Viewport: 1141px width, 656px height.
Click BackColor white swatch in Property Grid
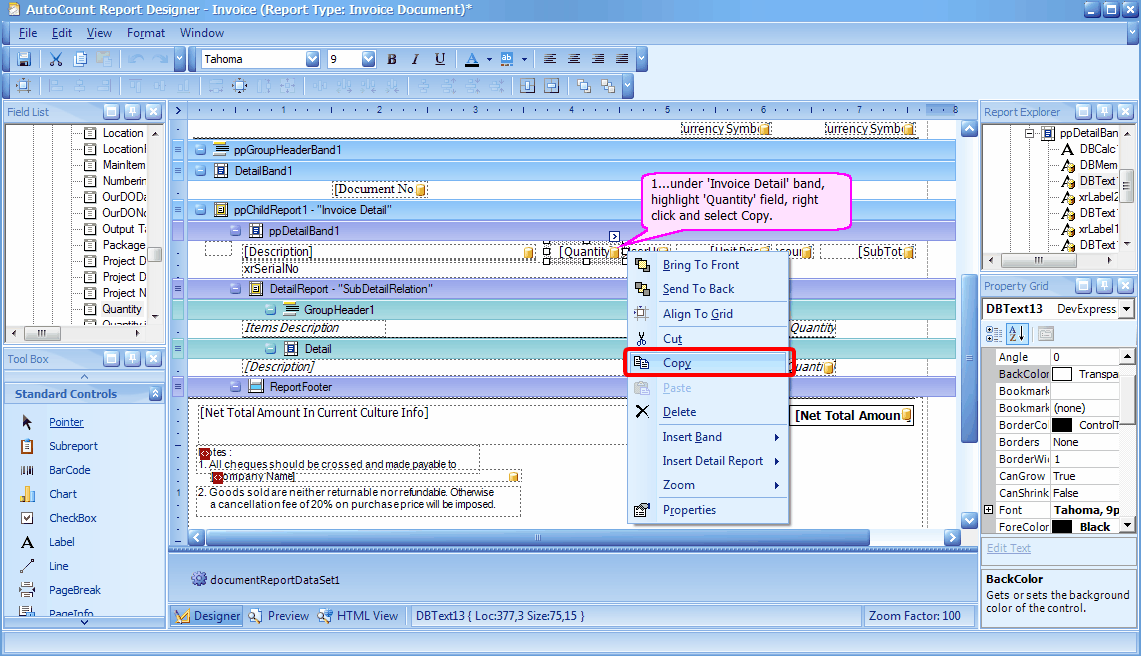[1062, 374]
